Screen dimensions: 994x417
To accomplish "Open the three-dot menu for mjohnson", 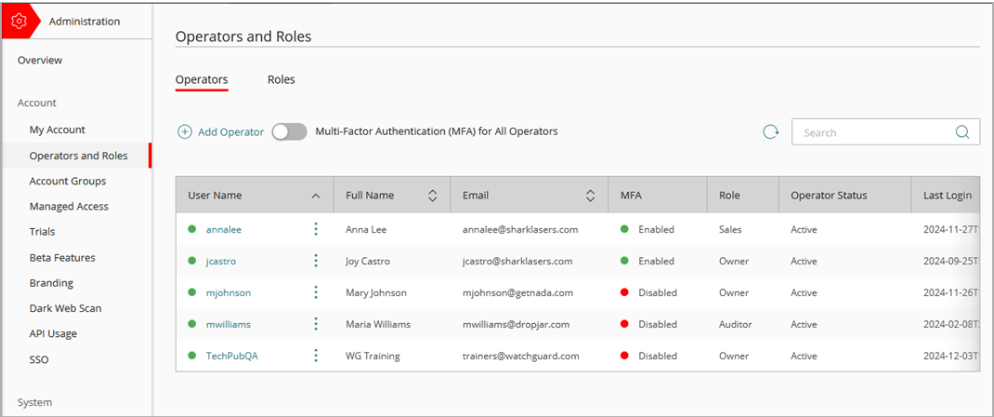I will [316, 293].
